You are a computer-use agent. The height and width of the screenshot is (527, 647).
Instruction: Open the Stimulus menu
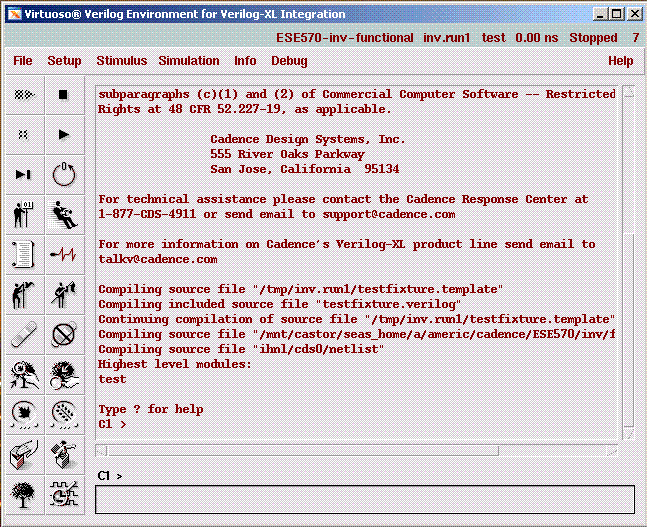click(122, 61)
